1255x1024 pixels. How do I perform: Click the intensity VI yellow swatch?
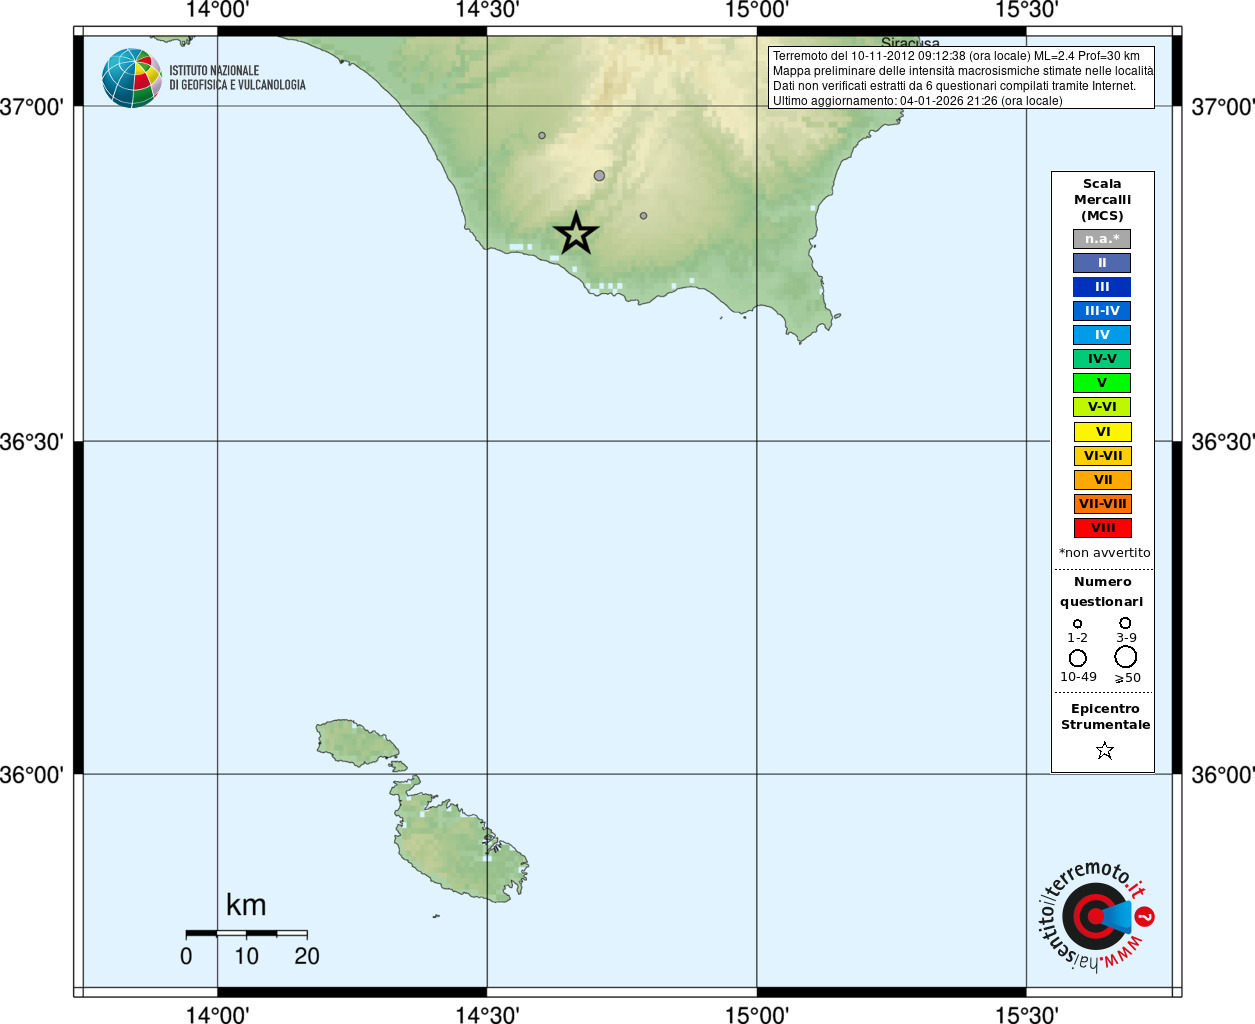click(x=1103, y=432)
